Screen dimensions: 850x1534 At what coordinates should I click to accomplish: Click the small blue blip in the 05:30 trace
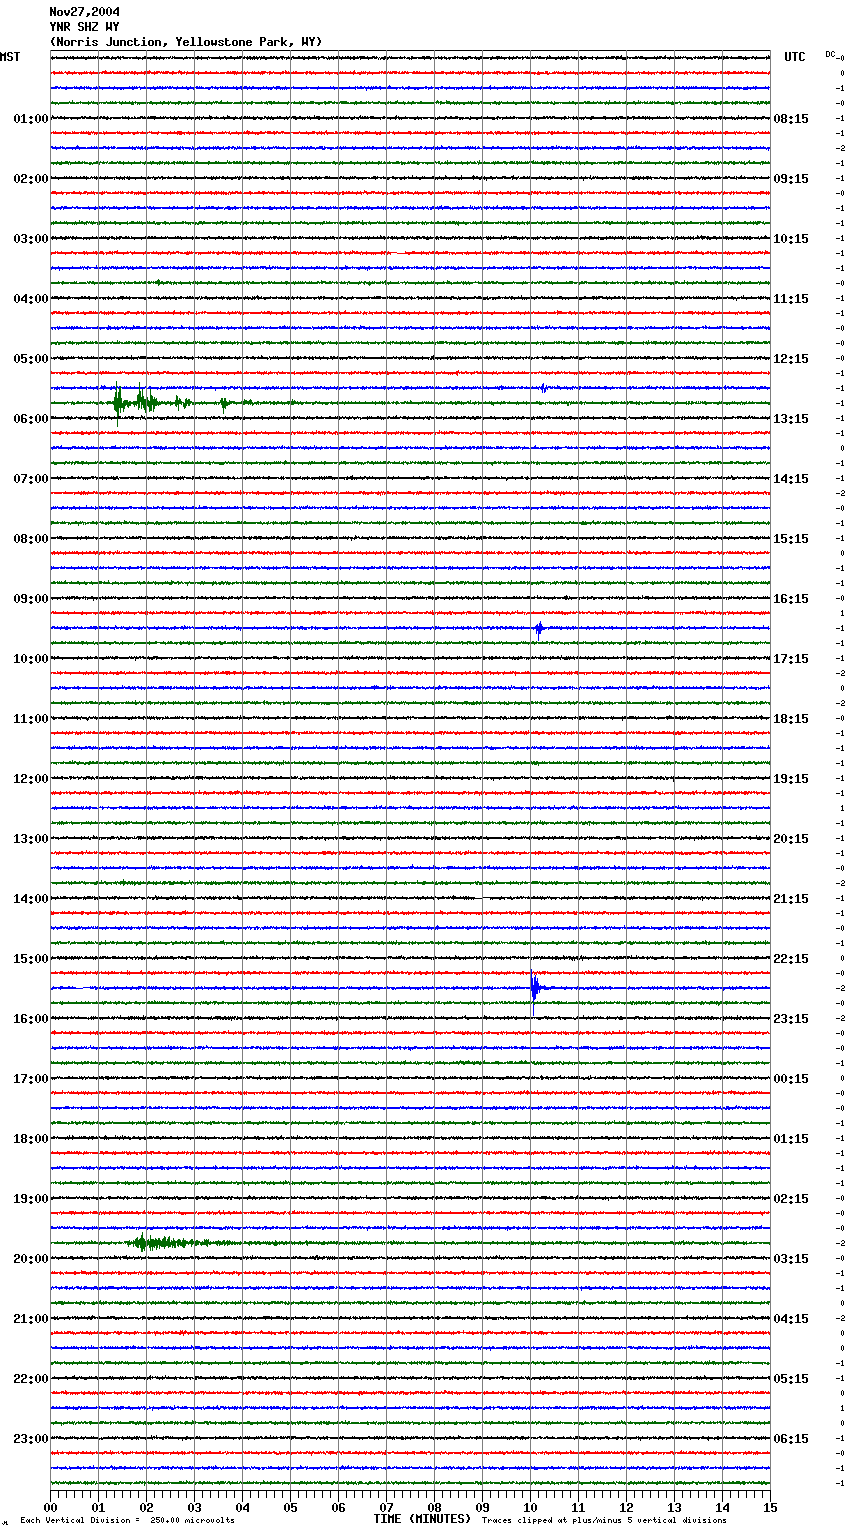[x=543, y=388]
